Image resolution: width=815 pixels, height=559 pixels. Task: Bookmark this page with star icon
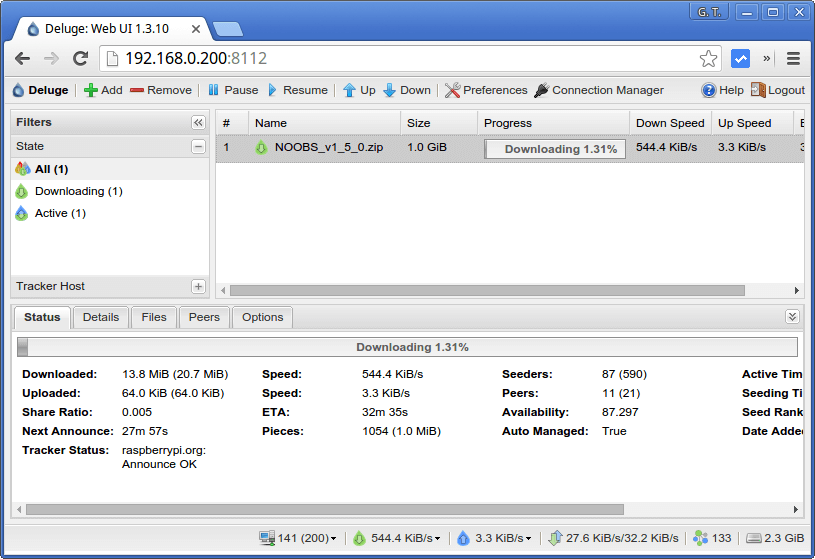pyautogui.click(x=708, y=58)
